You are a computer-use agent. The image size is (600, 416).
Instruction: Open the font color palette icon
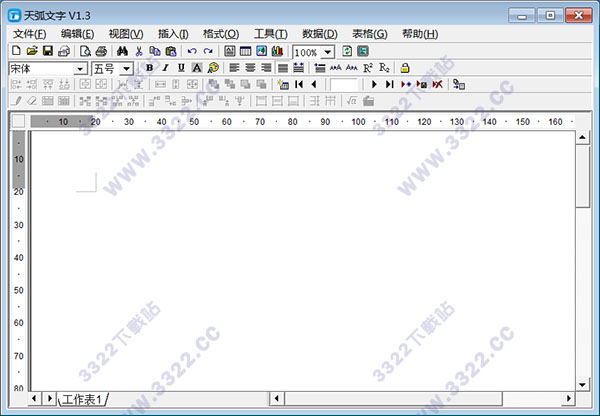pyautogui.click(x=213, y=68)
